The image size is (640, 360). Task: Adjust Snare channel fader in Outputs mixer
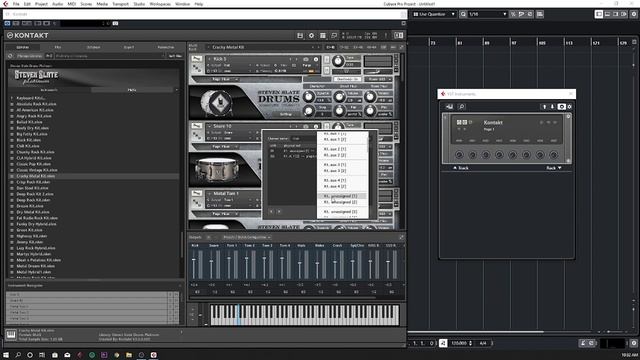pos(211,262)
